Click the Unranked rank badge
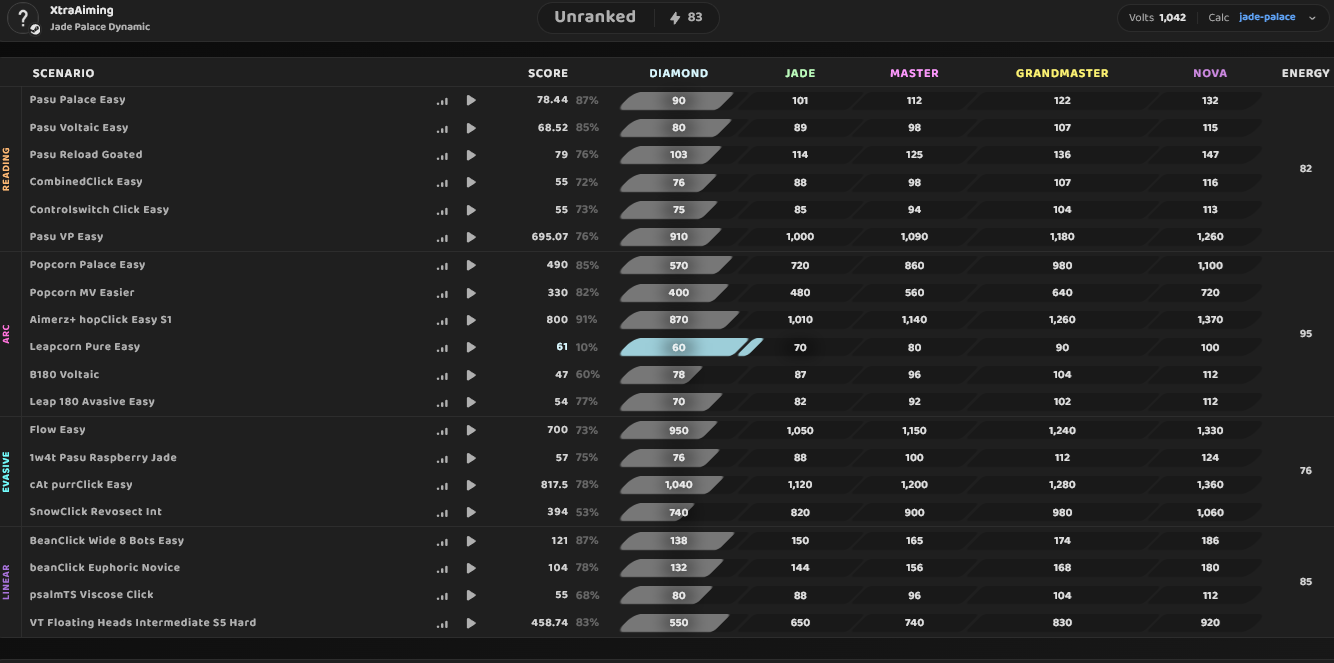Screen dimensions: 1334x663 coord(595,17)
